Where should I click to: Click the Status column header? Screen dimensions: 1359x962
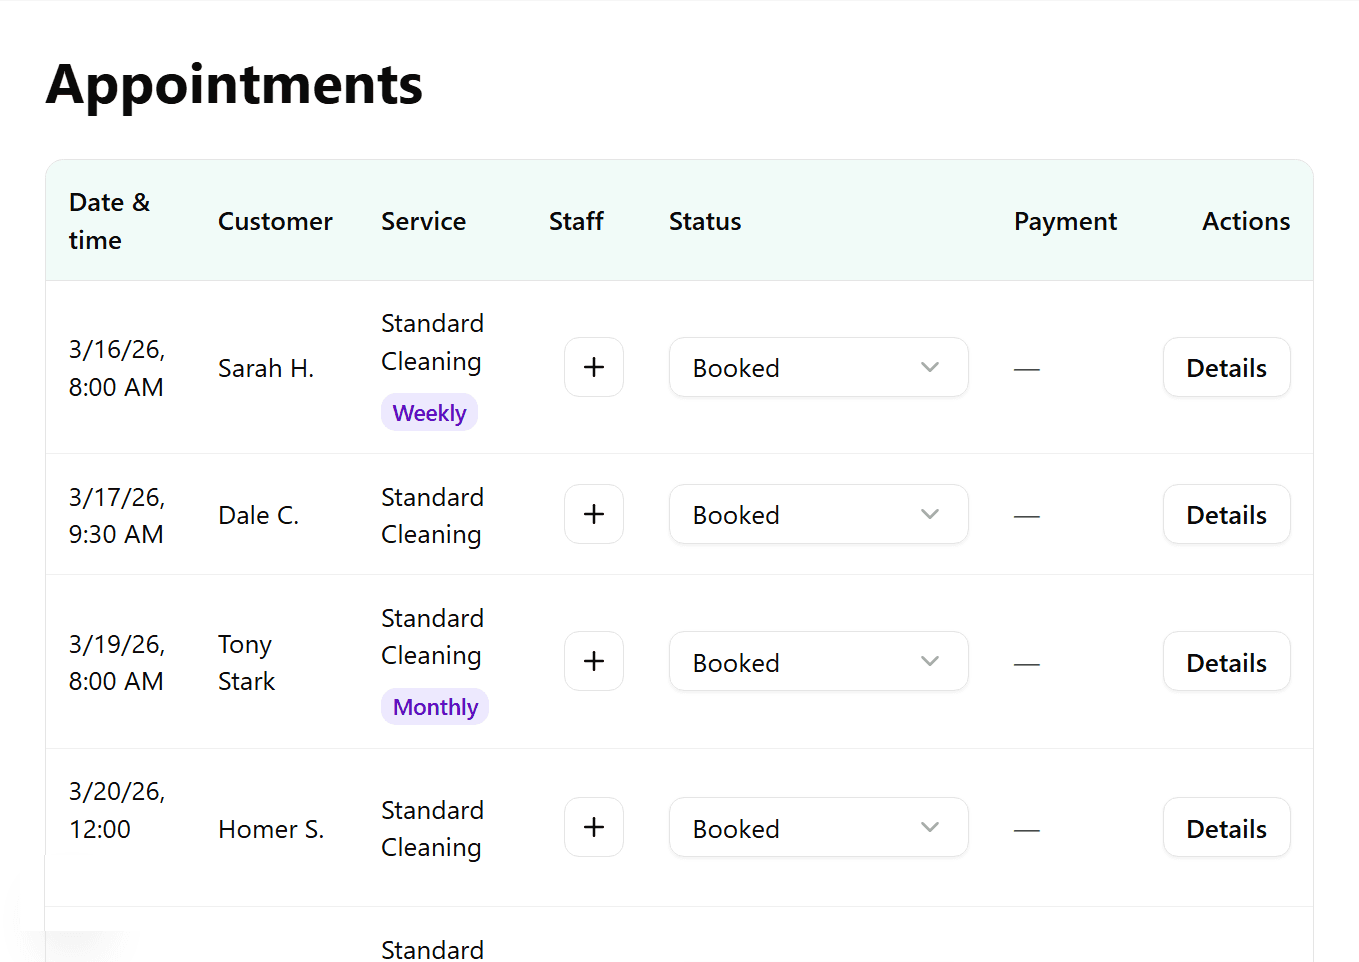click(x=704, y=221)
